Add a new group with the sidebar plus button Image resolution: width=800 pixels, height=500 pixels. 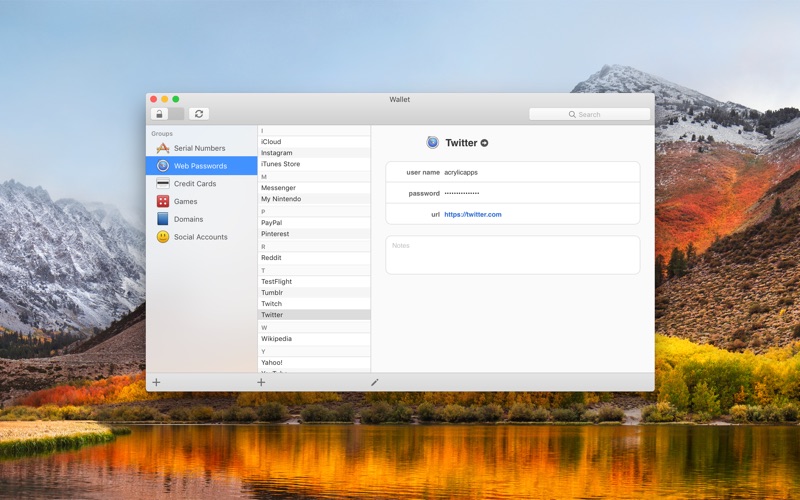tap(157, 382)
